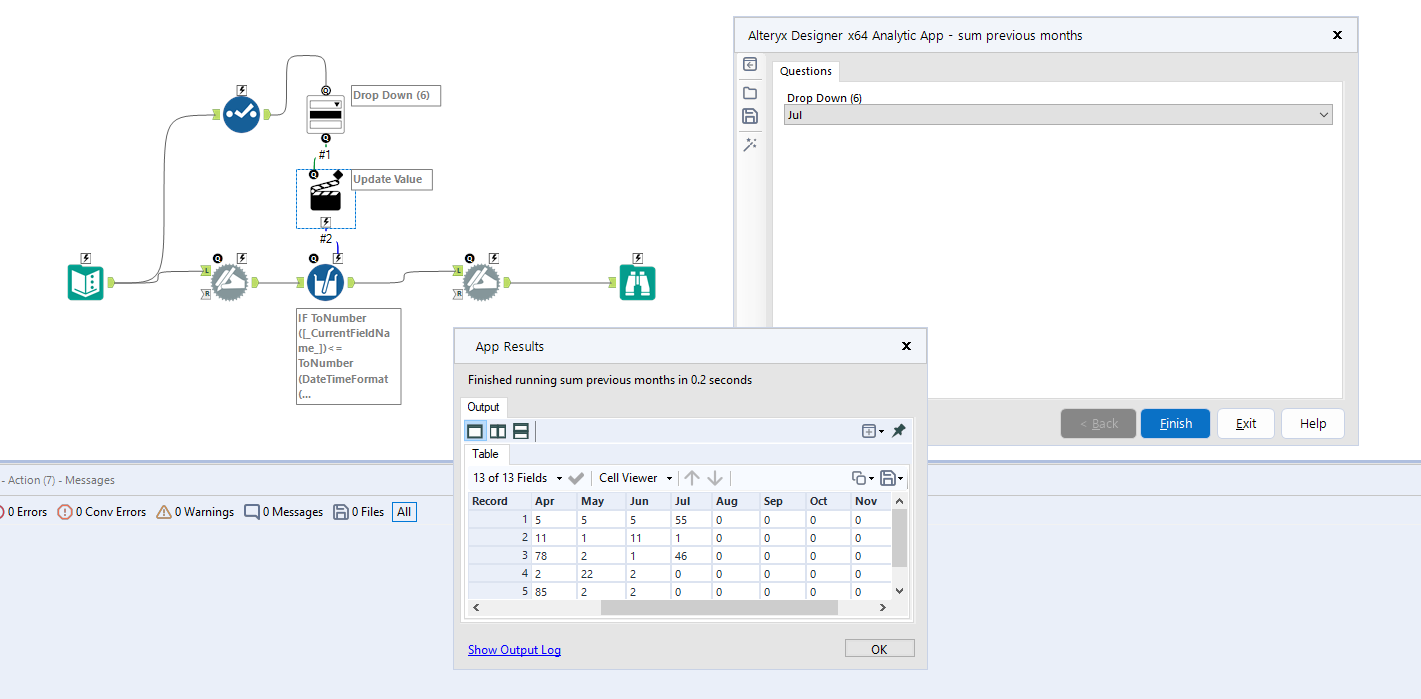Image resolution: width=1421 pixels, height=699 pixels.
Task: Pin the results window
Action: point(899,431)
